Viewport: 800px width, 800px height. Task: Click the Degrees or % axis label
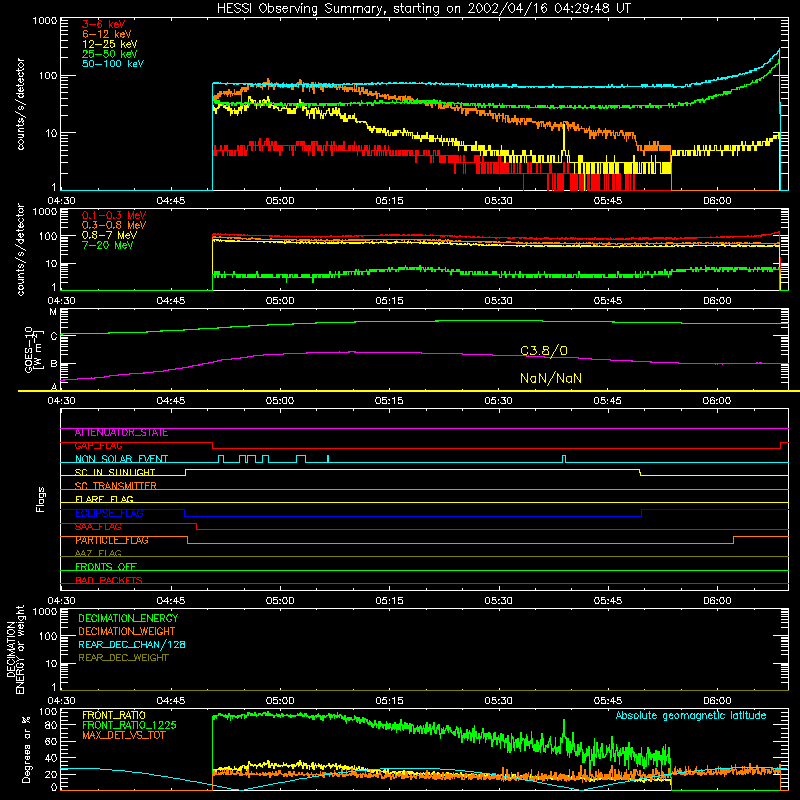27,749
